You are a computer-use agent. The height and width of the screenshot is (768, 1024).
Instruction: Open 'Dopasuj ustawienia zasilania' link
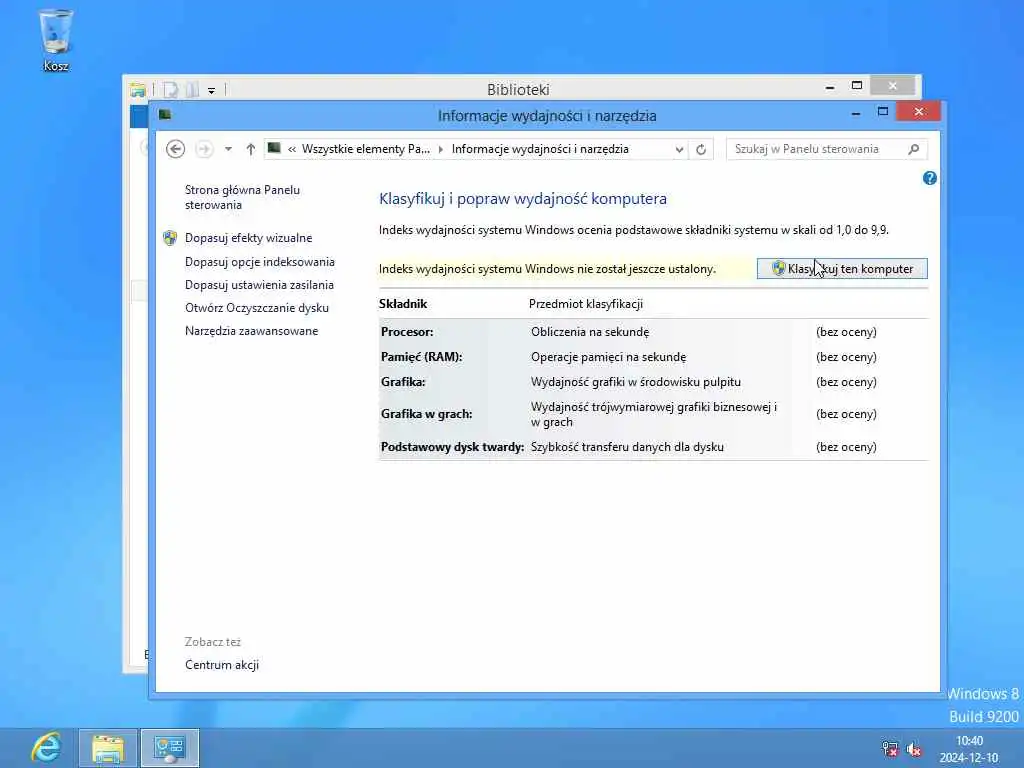point(259,285)
